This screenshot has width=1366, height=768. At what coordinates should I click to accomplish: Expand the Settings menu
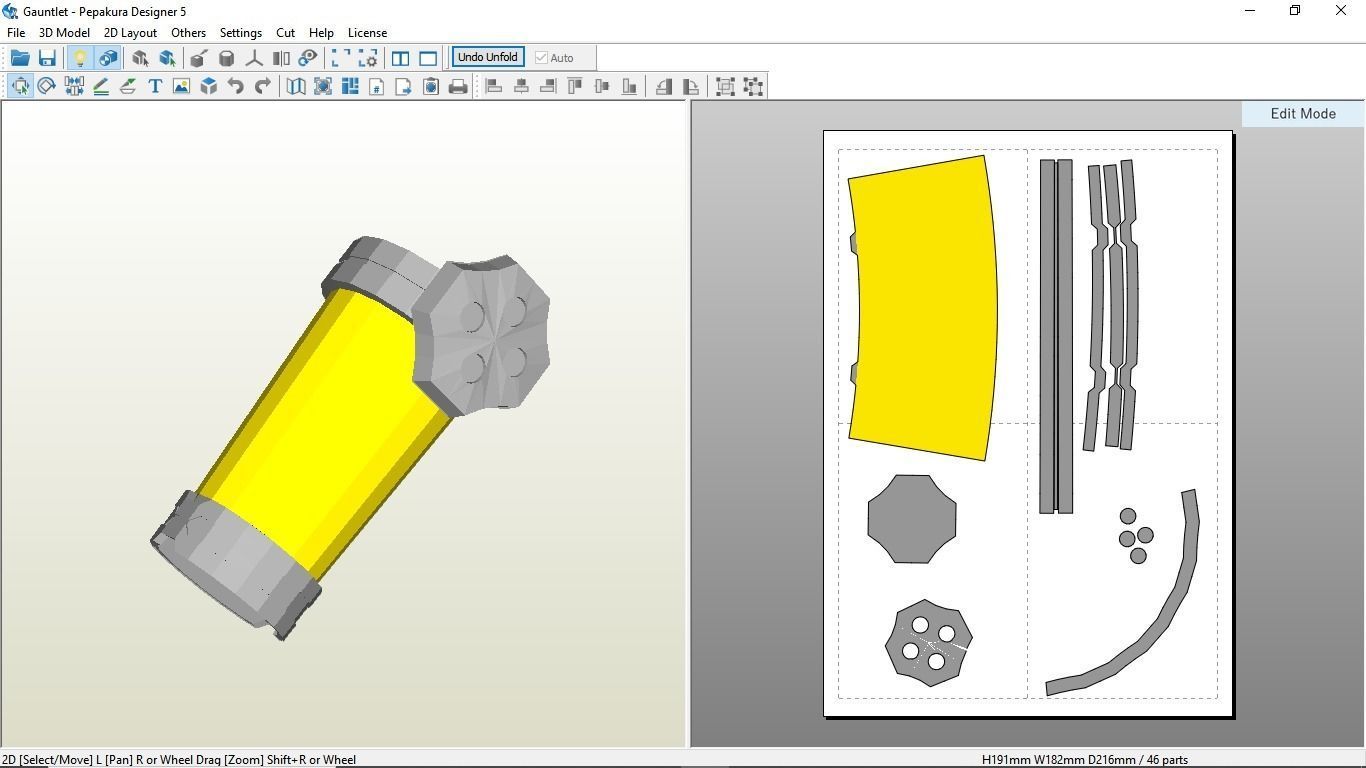point(240,33)
